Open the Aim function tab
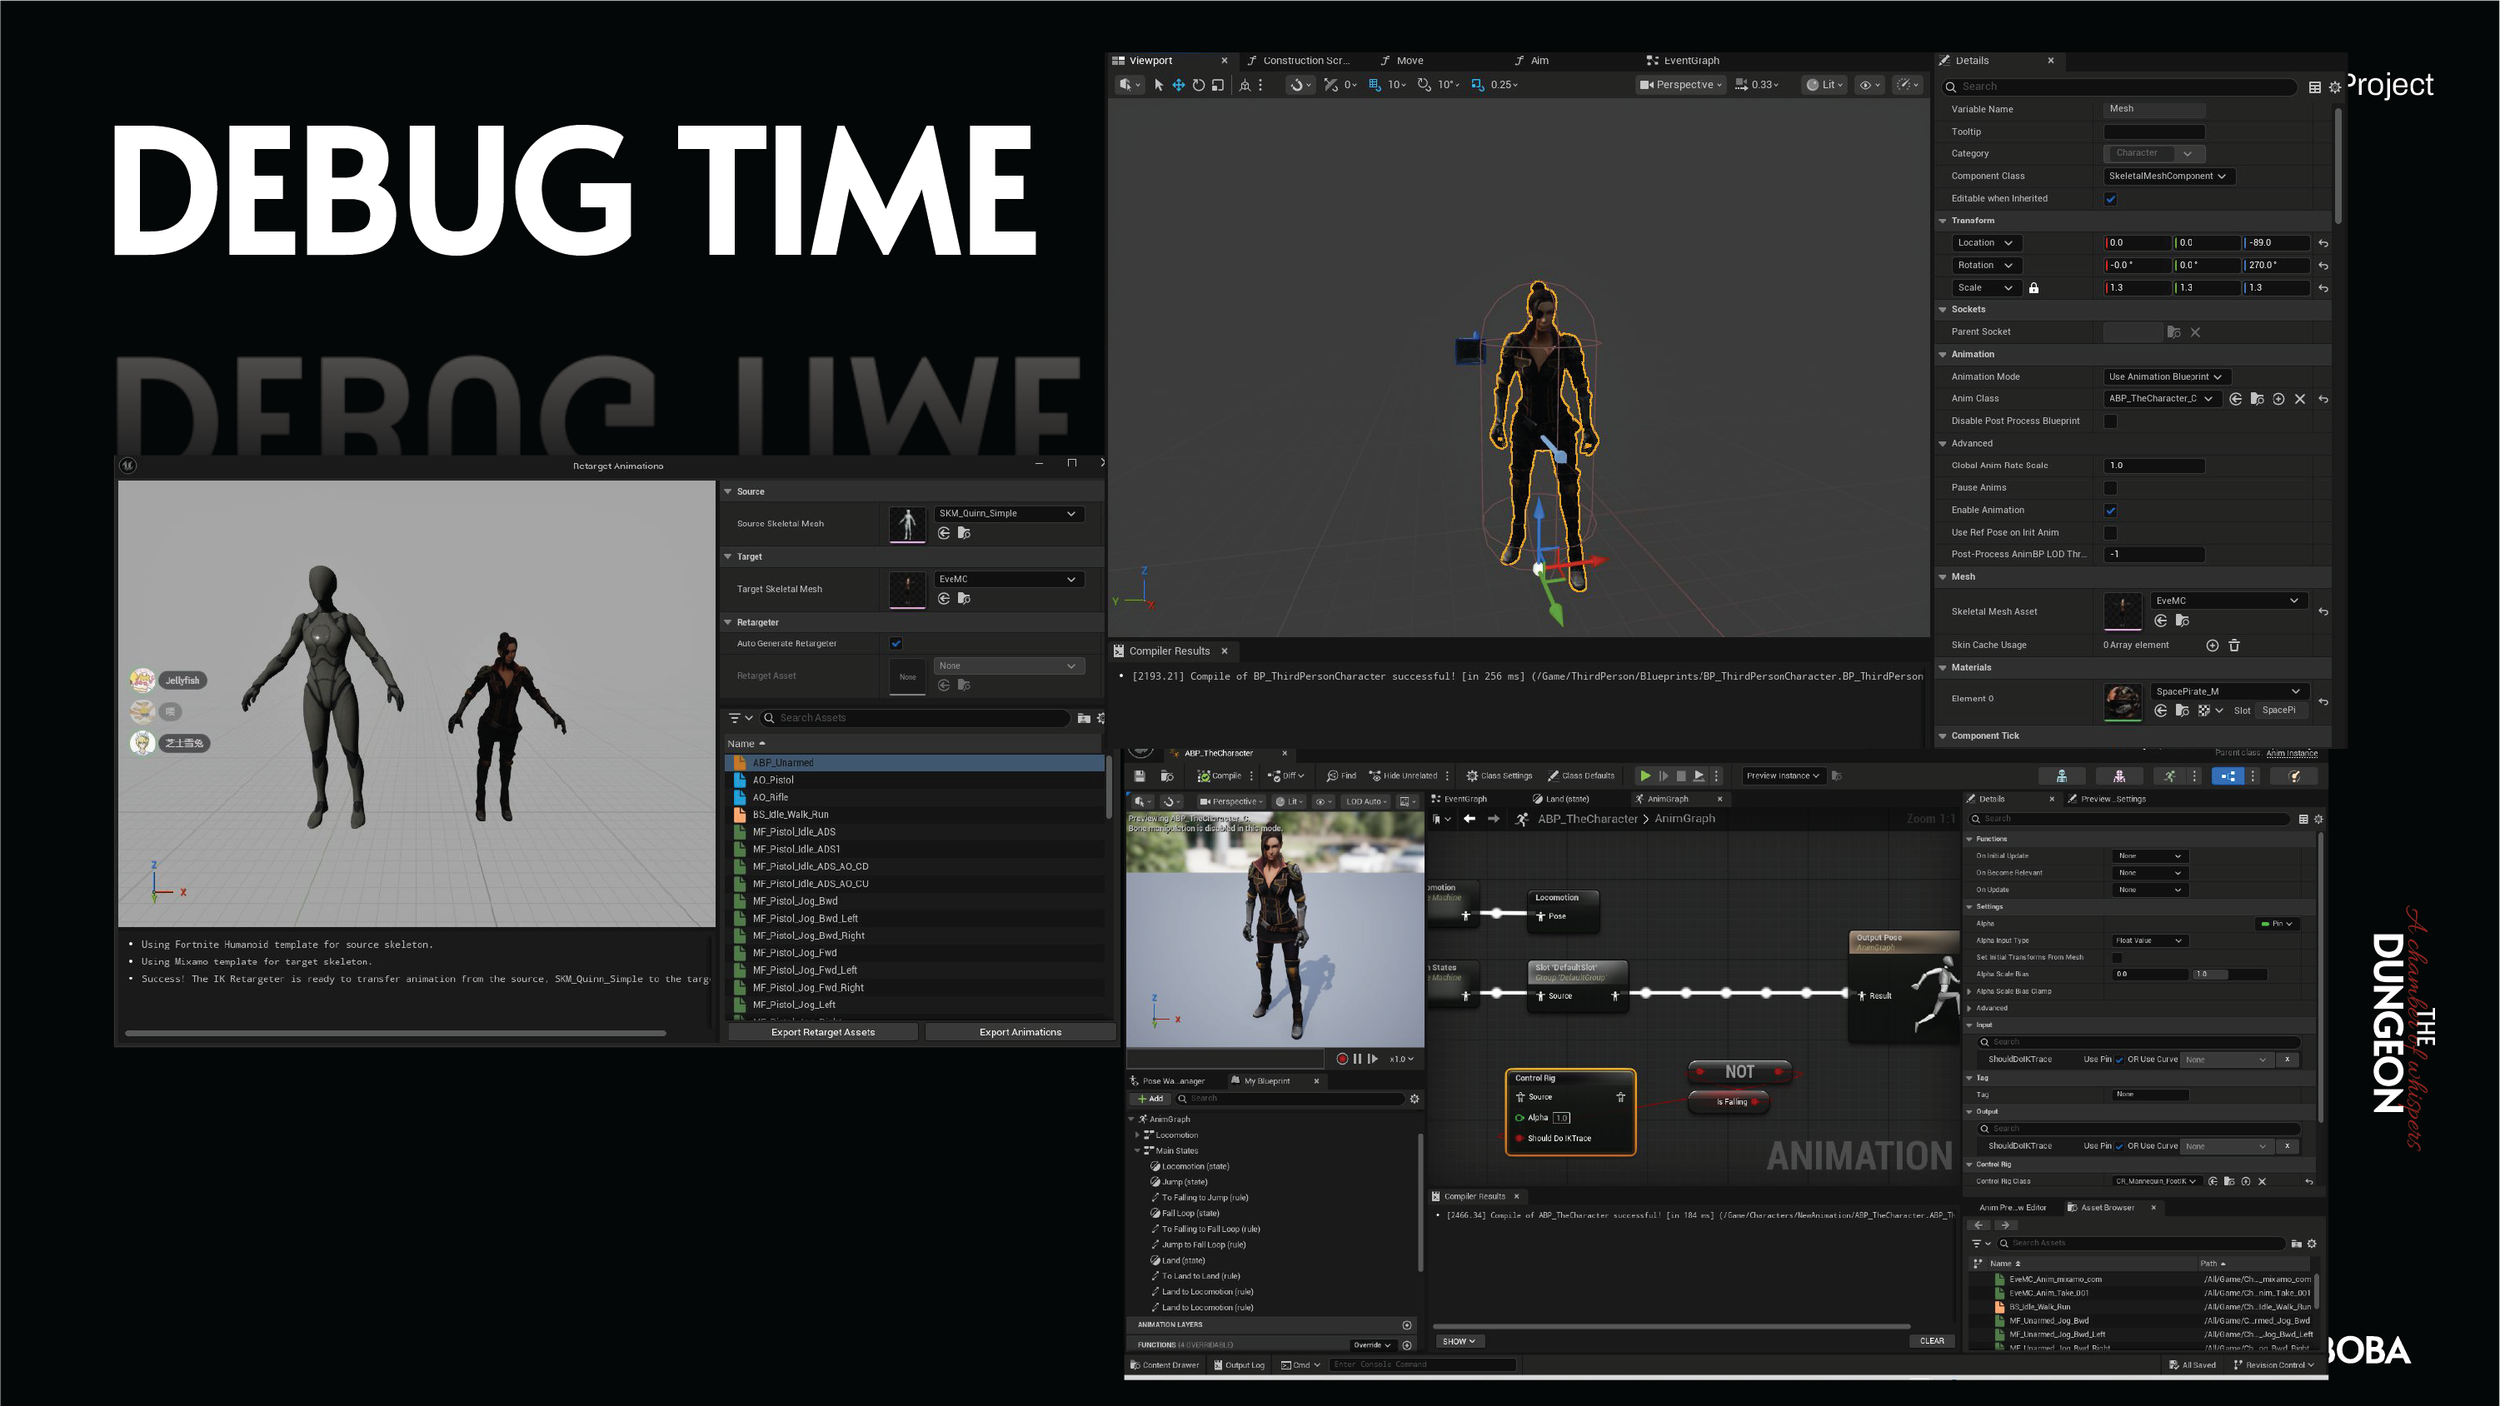This screenshot has width=2500, height=1406. click(x=1531, y=61)
